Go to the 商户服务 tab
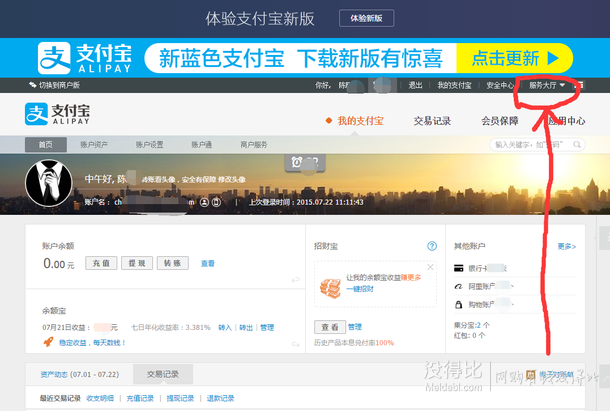Screen dimensions: 610x411 click(x=254, y=145)
